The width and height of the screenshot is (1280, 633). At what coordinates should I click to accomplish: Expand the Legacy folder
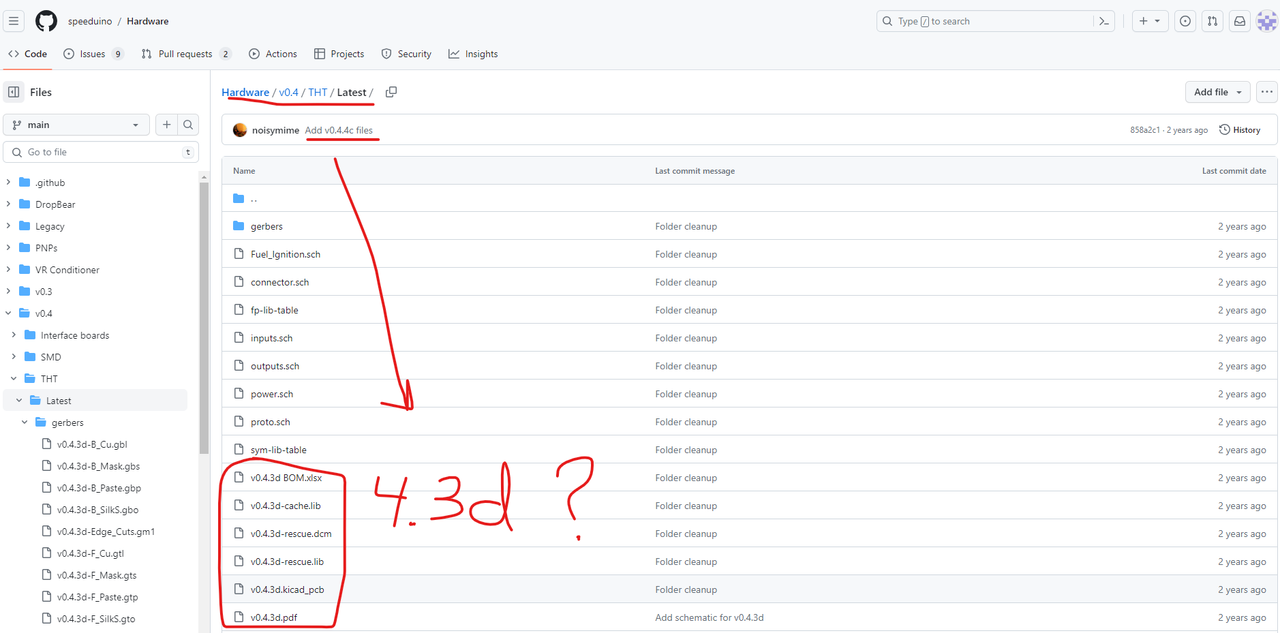point(9,226)
